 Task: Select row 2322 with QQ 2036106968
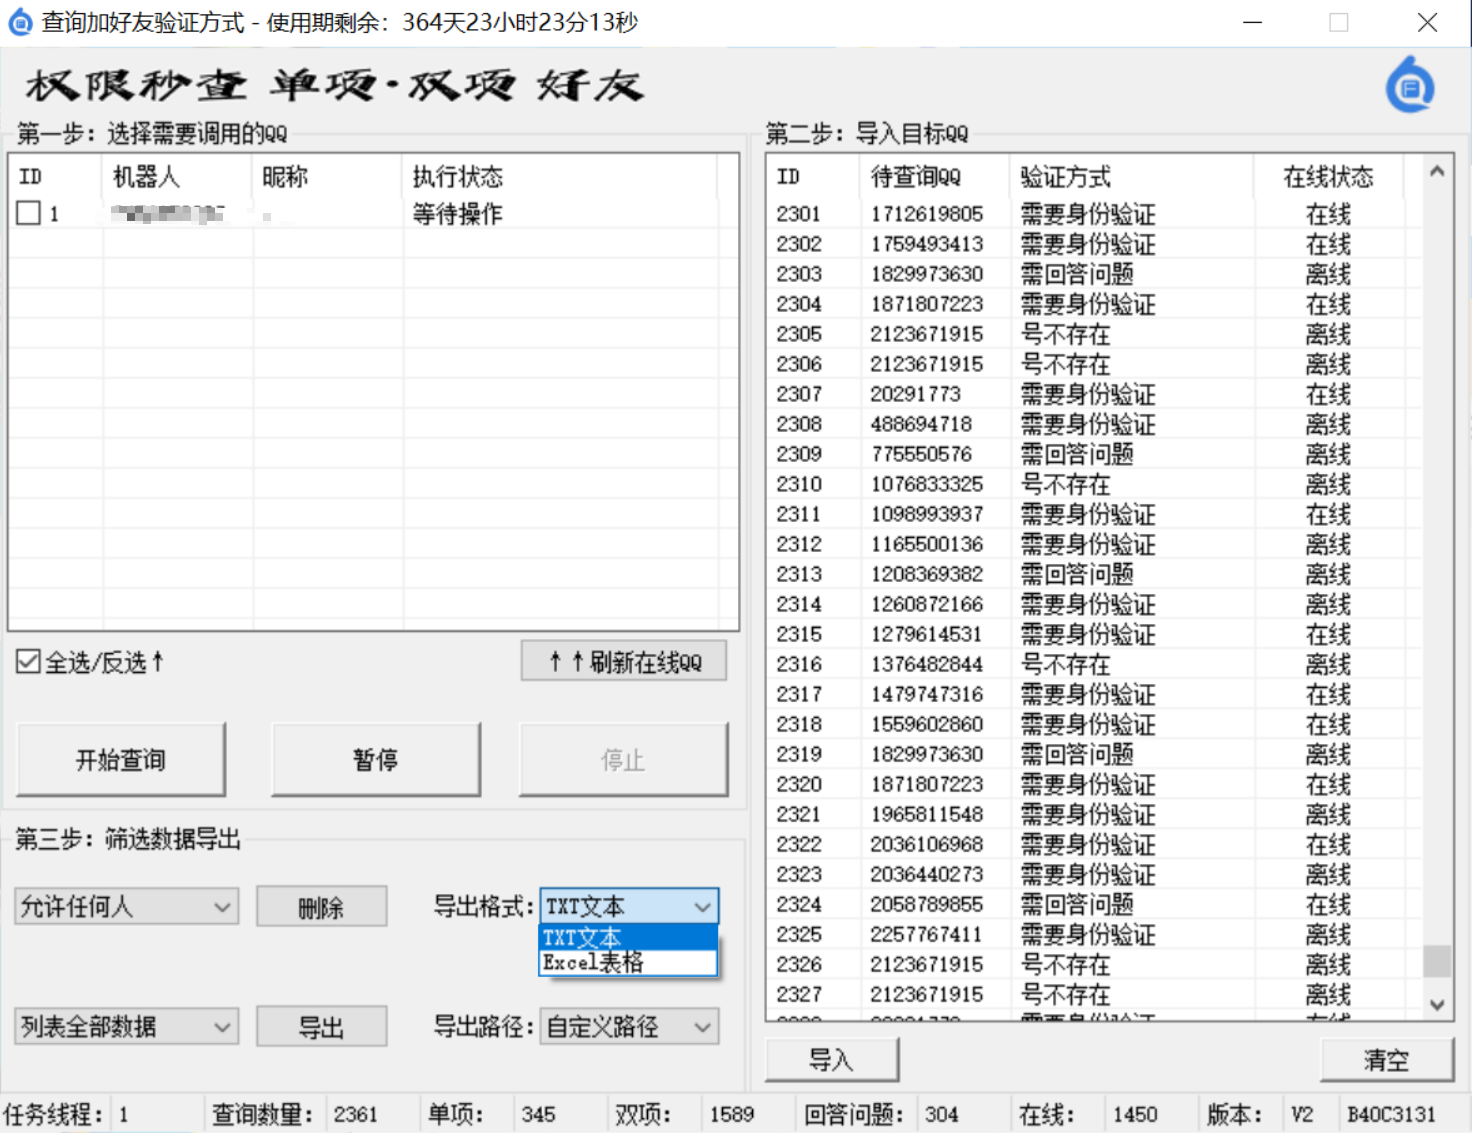pyautogui.click(x=1094, y=844)
